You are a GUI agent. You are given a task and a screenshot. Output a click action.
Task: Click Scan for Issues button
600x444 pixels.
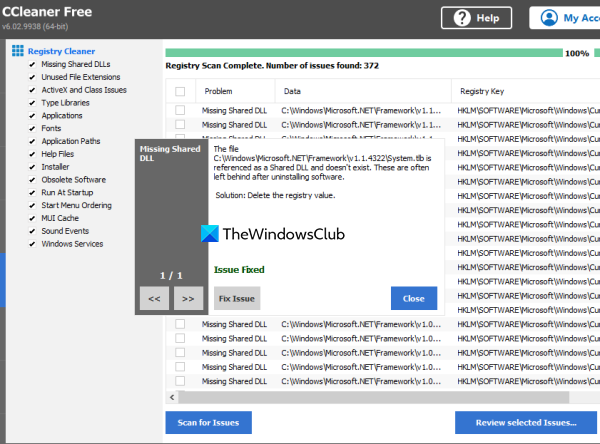[209, 423]
